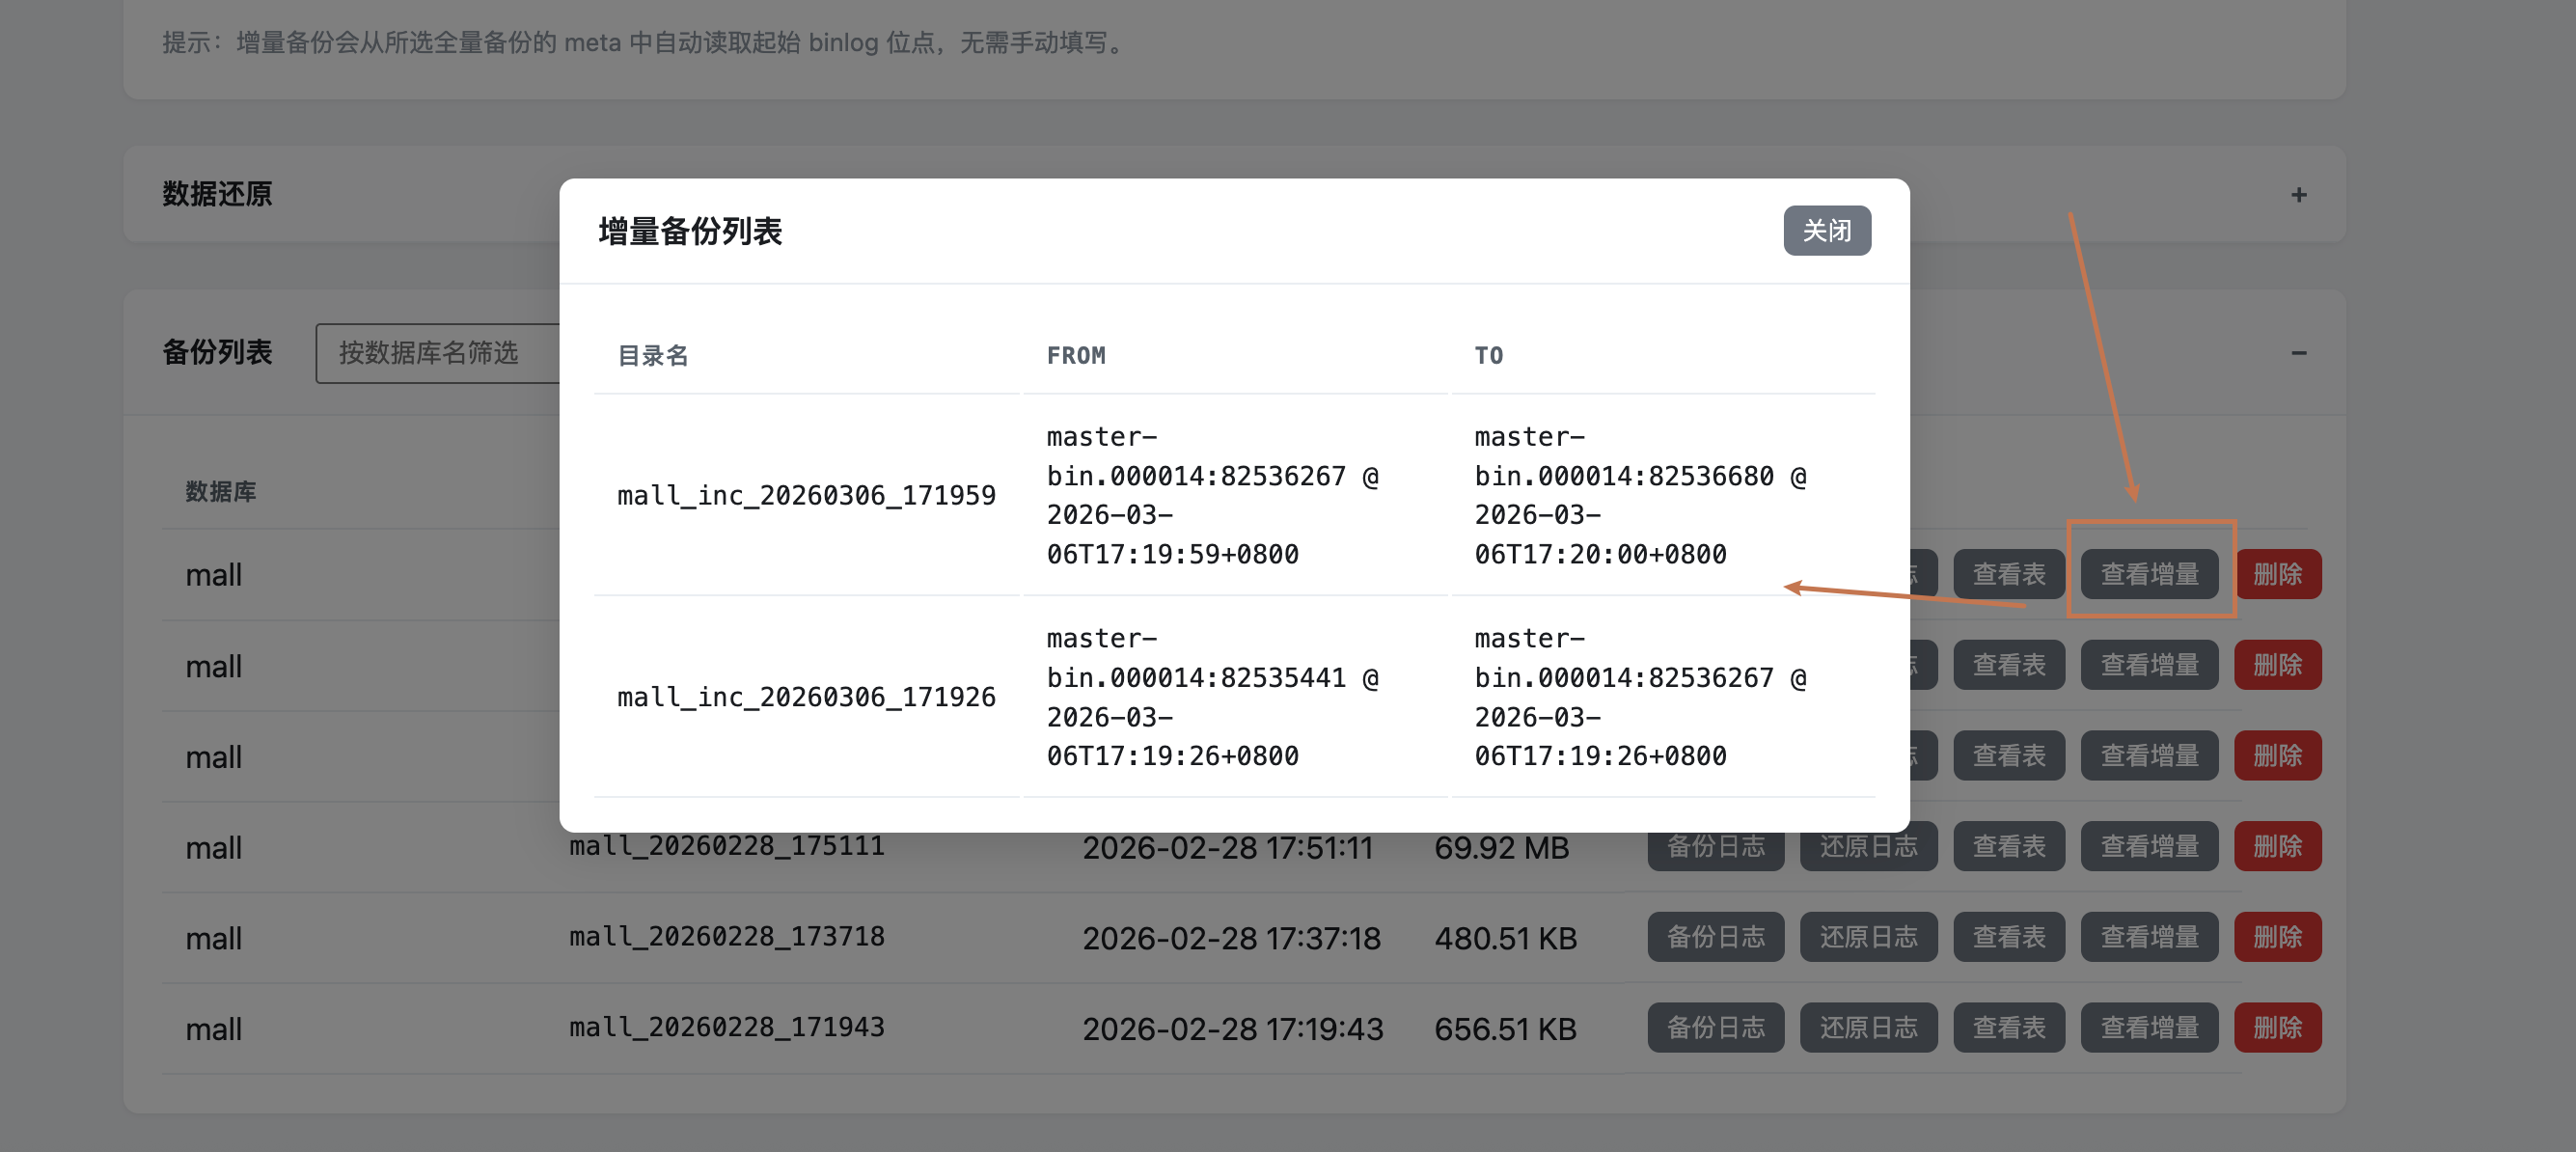Click 查看增量 in the second mall row
The image size is (2576, 1152).
click(2149, 665)
